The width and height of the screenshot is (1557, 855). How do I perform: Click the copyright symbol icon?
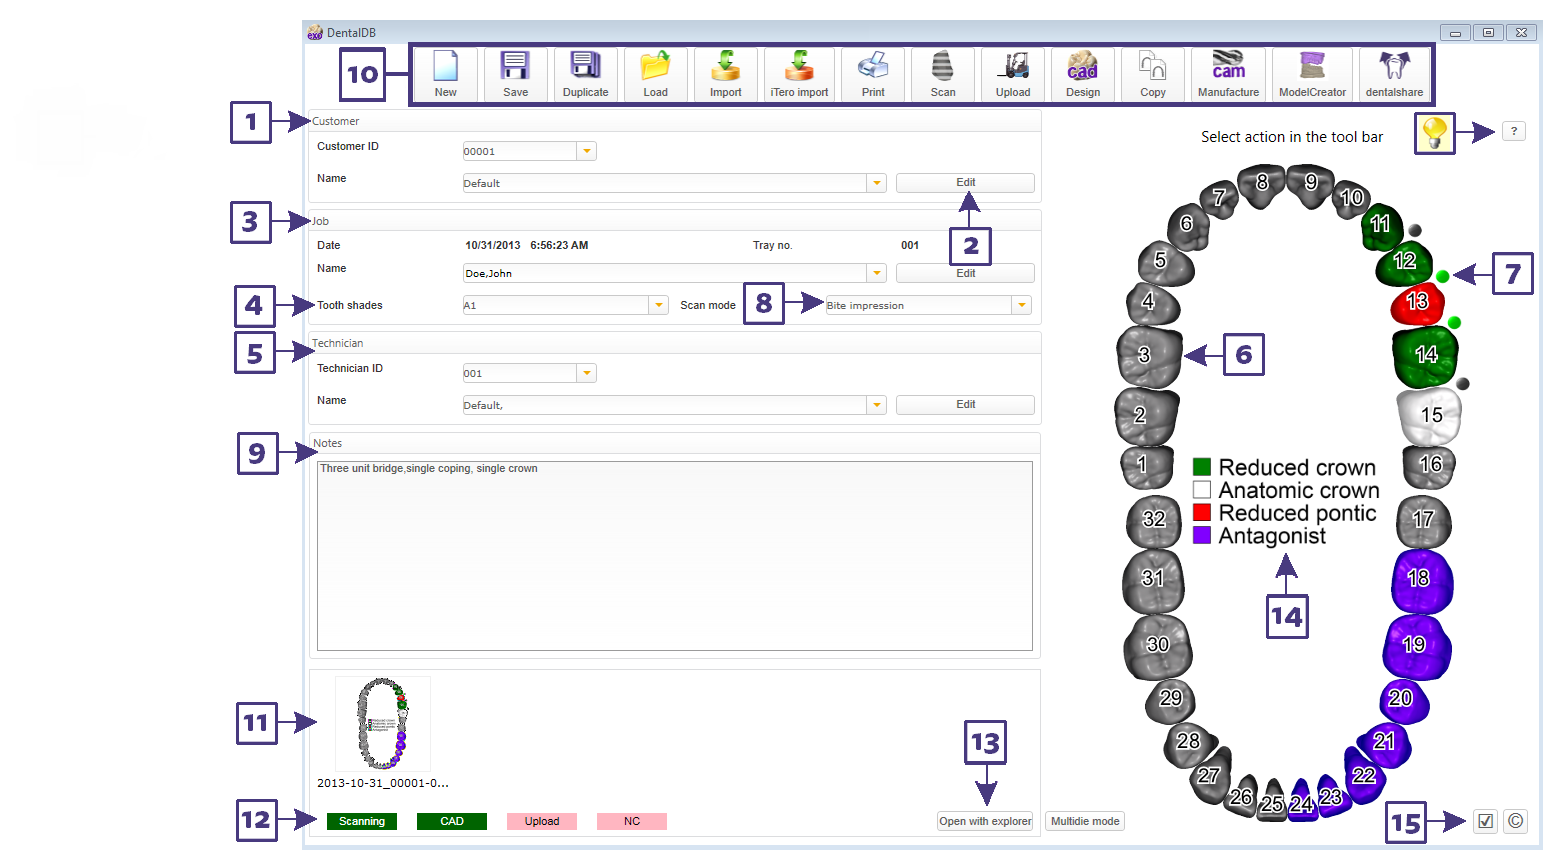[1516, 821]
